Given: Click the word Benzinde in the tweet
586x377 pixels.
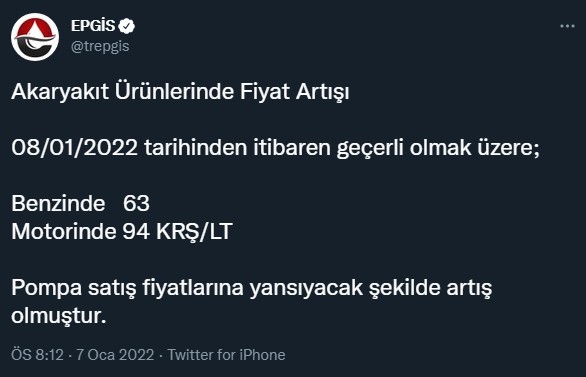Looking at the screenshot, I should click(58, 204).
